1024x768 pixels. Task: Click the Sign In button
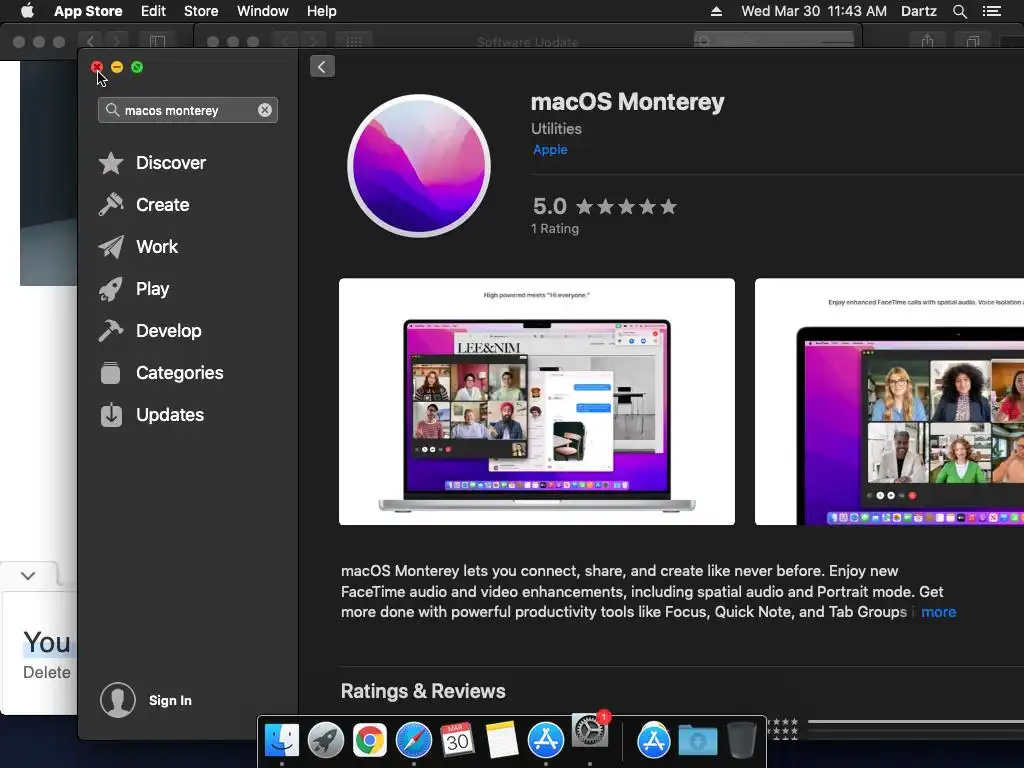point(170,700)
